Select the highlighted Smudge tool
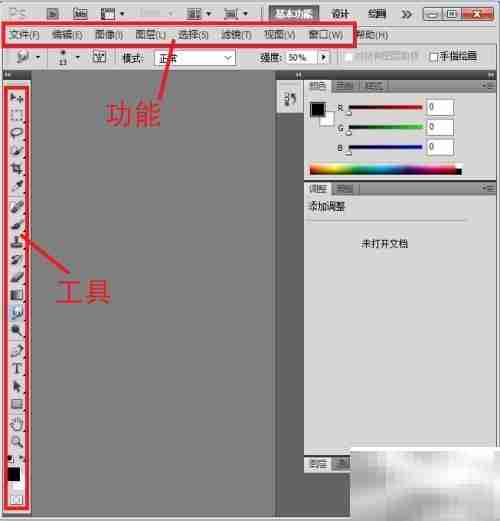This screenshot has height=521, width=500. click(17, 312)
